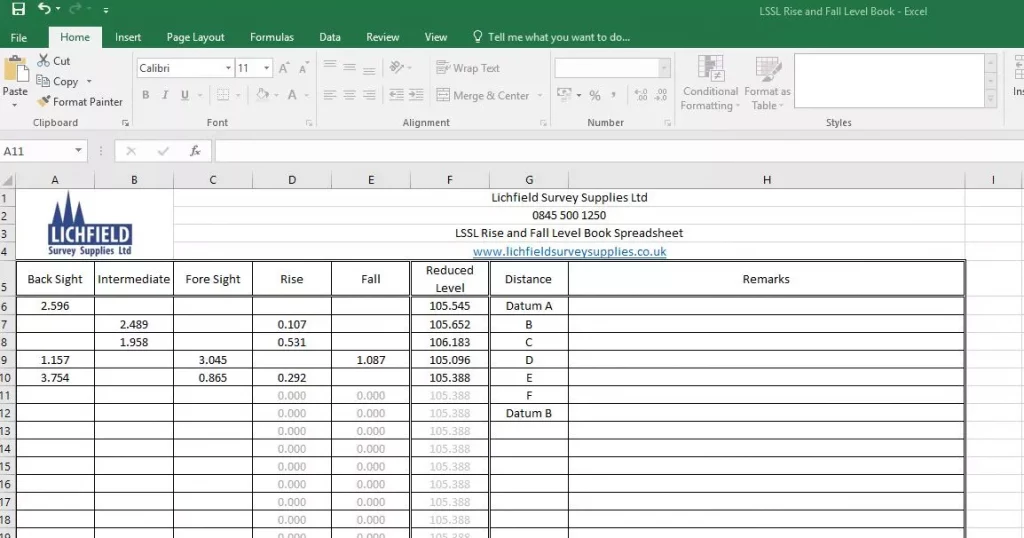
Task: Open the Data tab
Action: point(330,37)
